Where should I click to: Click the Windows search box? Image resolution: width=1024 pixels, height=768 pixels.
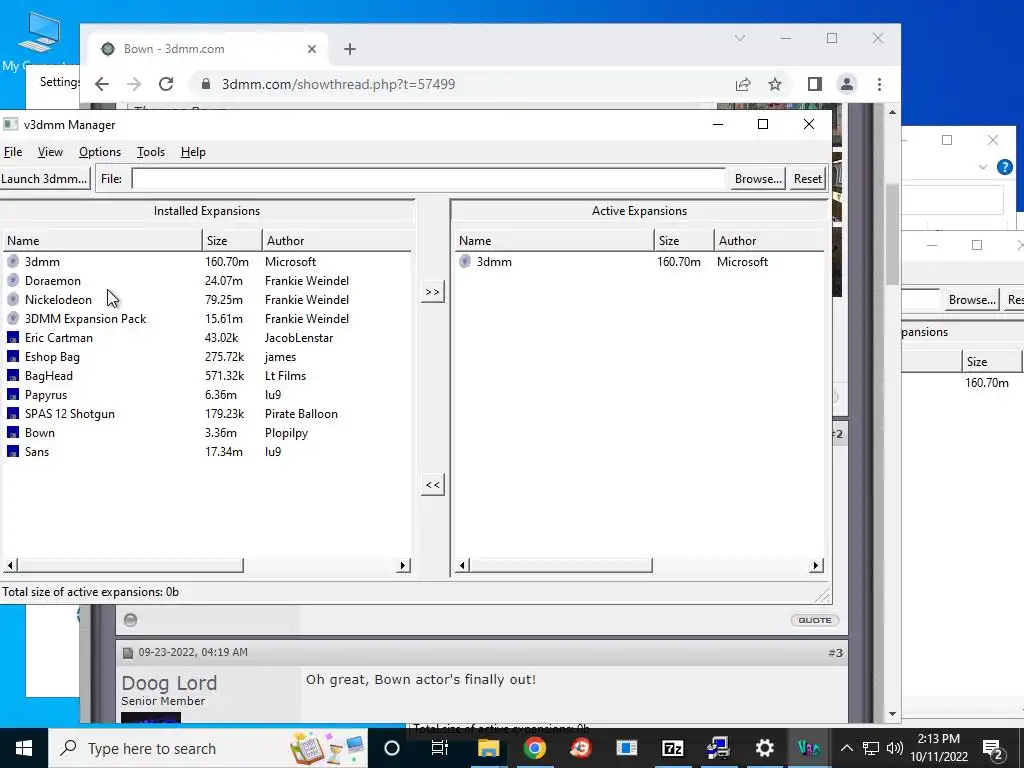click(x=208, y=748)
